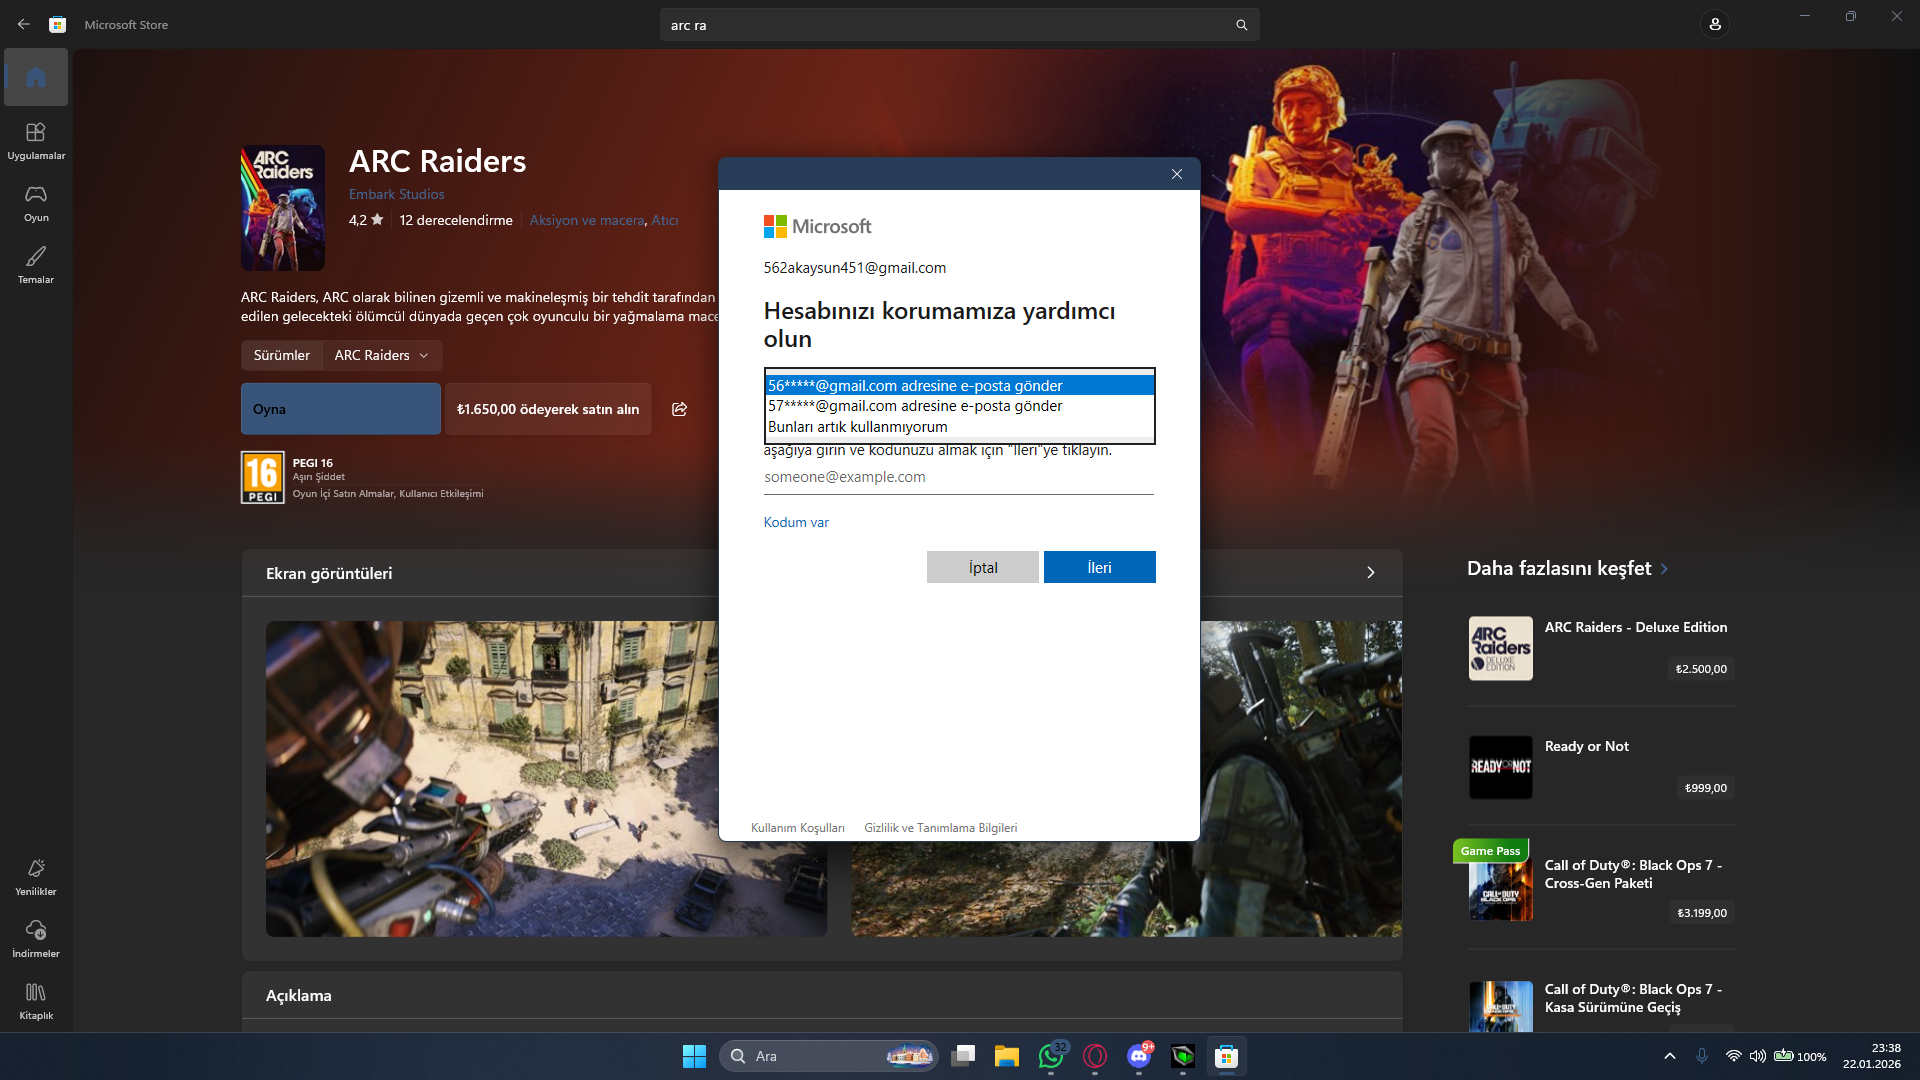The height and width of the screenshot is (1080, 1920).
Task: Open Kullanım Koşulları link
Action: 798,828
